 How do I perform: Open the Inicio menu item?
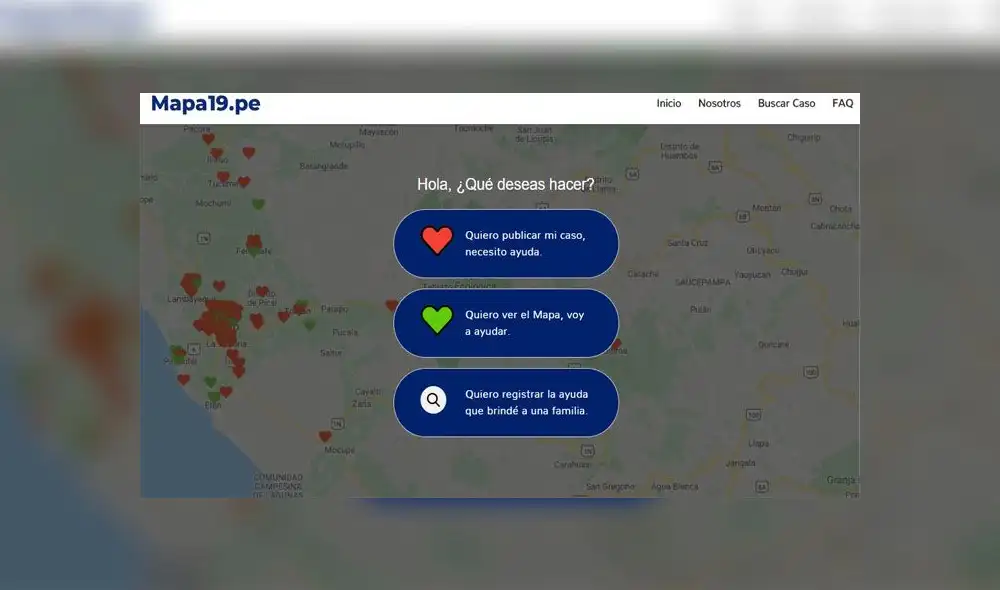point(668,103)
